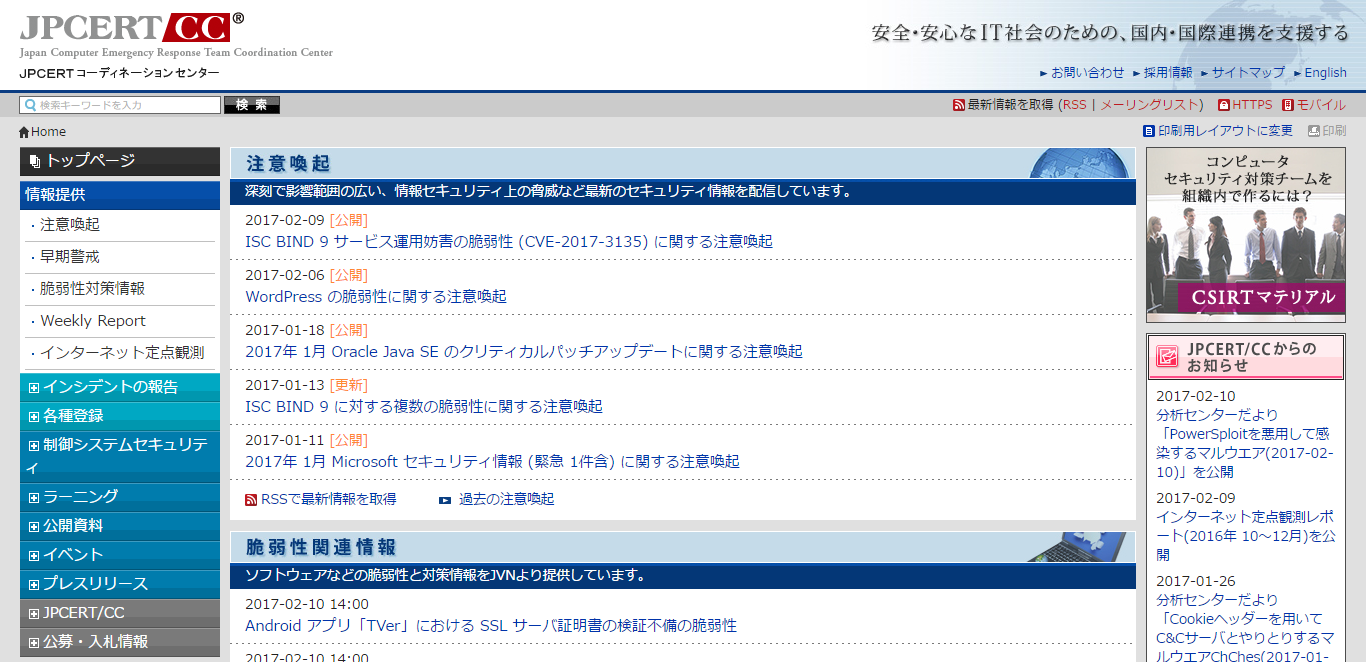Open the HTTPS text link
This screenshot has width=1366, height=662.
(x=1252, y=105)
